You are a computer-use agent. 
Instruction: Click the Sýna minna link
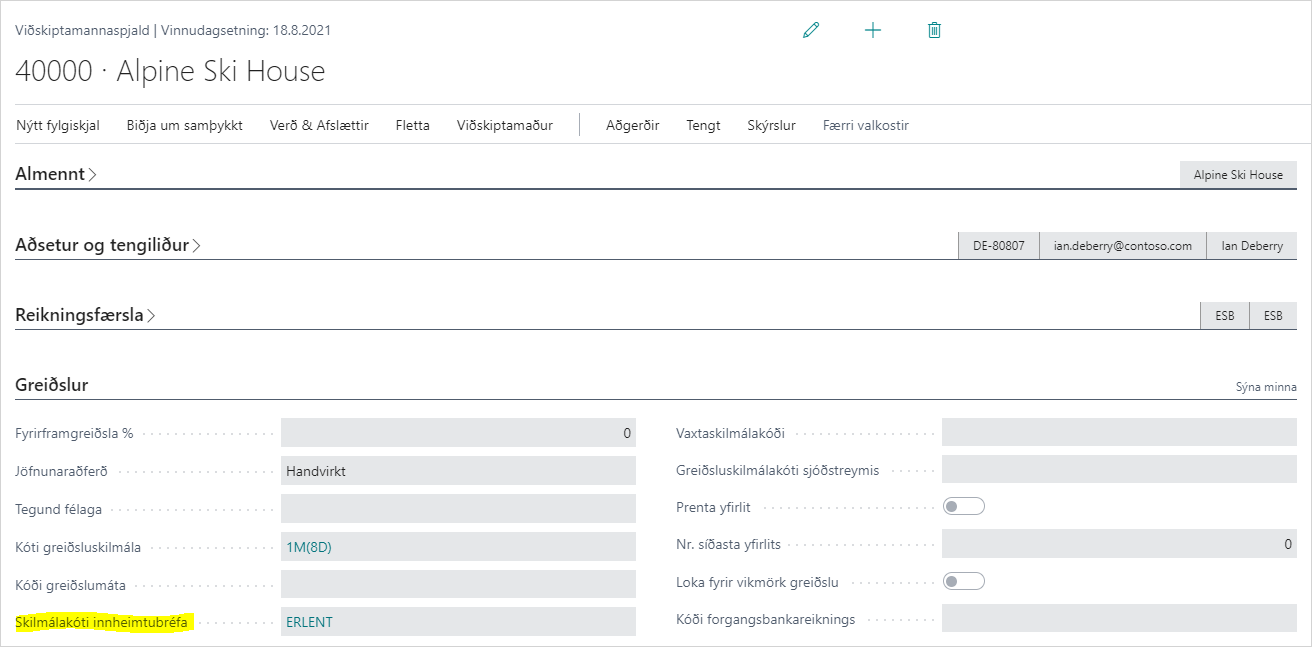[x=1266, y=387]
